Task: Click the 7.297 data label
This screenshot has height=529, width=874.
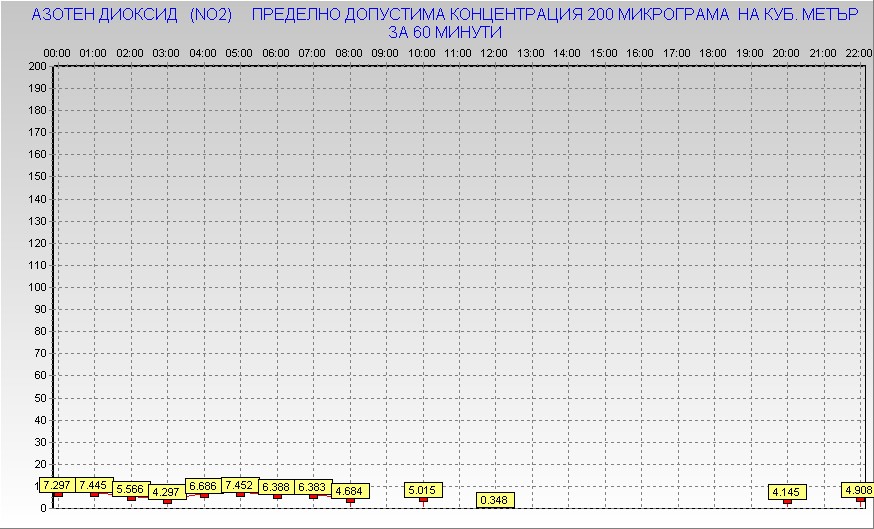Action: (x=57, y=486)
